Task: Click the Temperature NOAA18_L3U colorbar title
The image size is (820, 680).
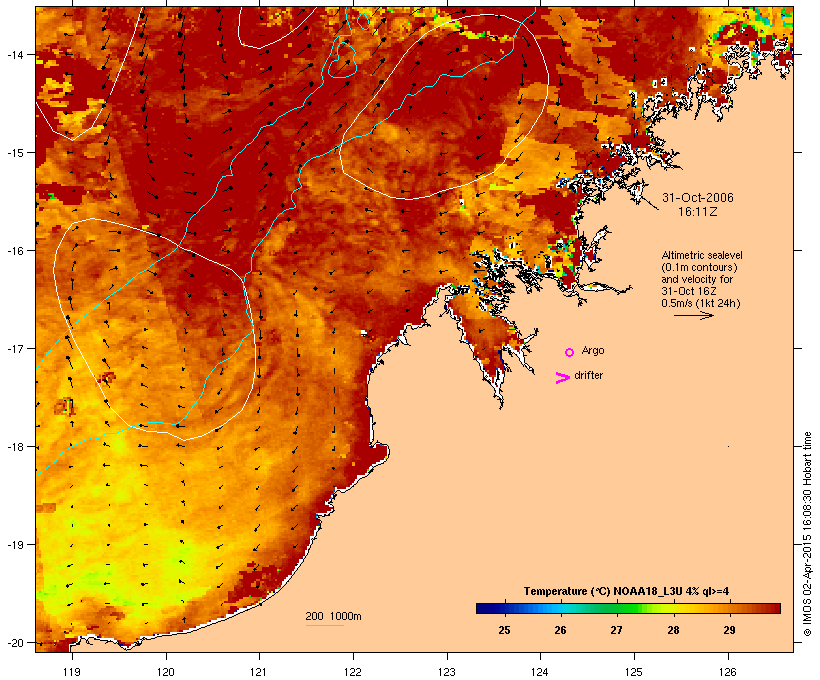Action: [x=626, y=591]
